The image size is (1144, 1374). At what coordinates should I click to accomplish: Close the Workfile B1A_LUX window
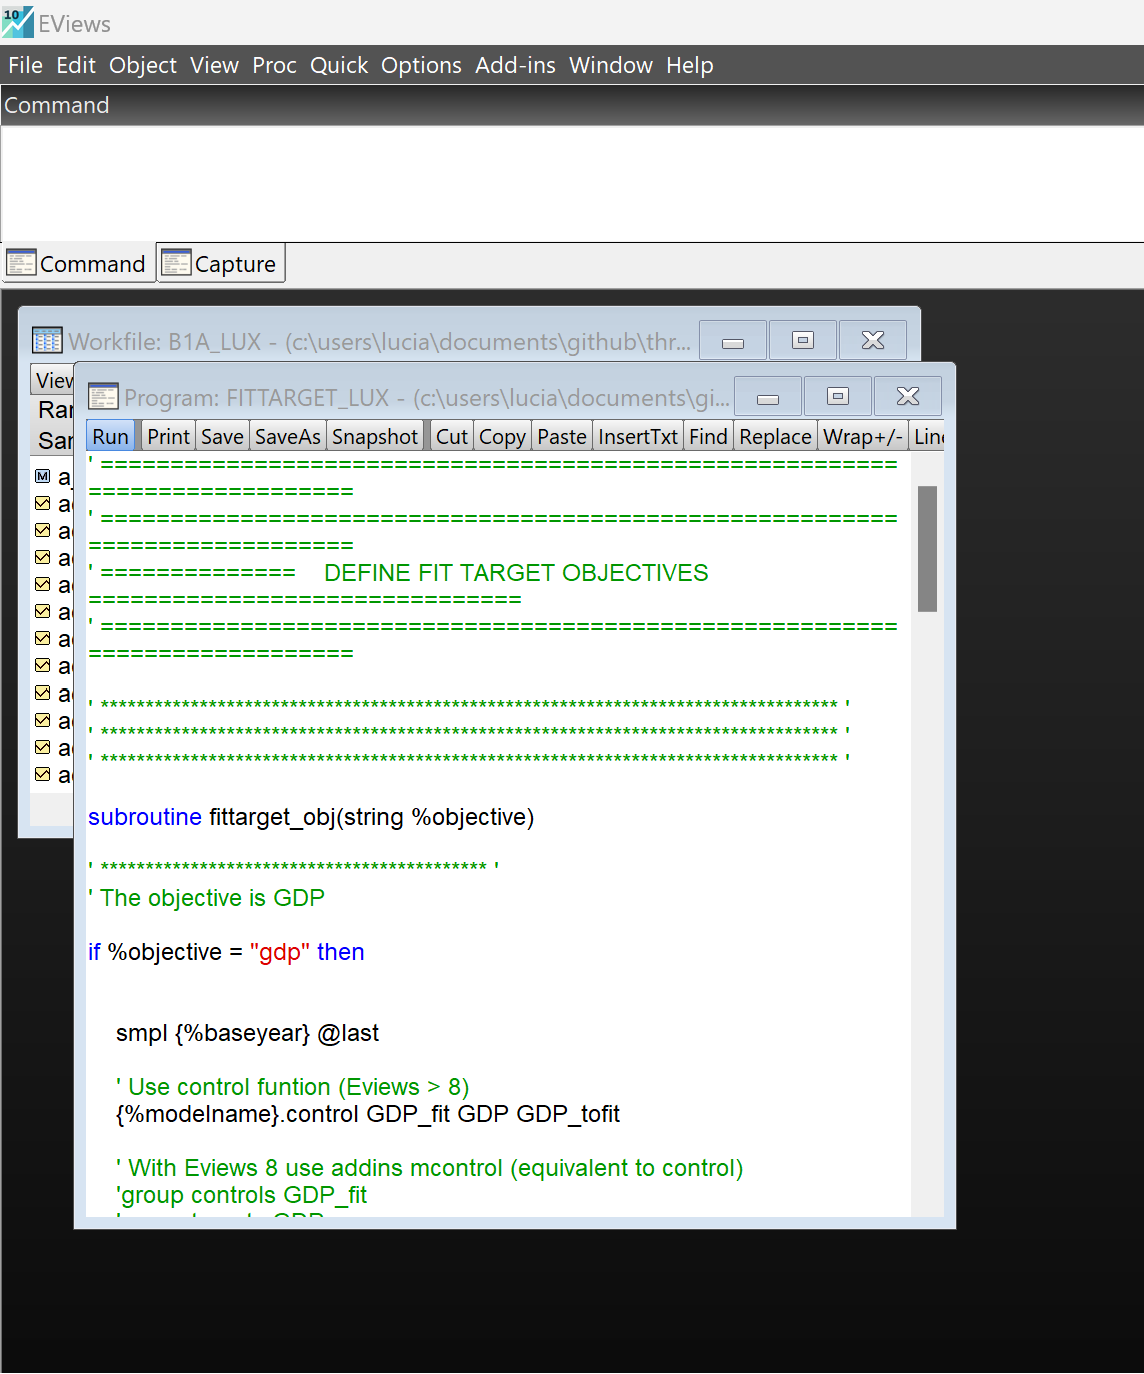[873, 341]
